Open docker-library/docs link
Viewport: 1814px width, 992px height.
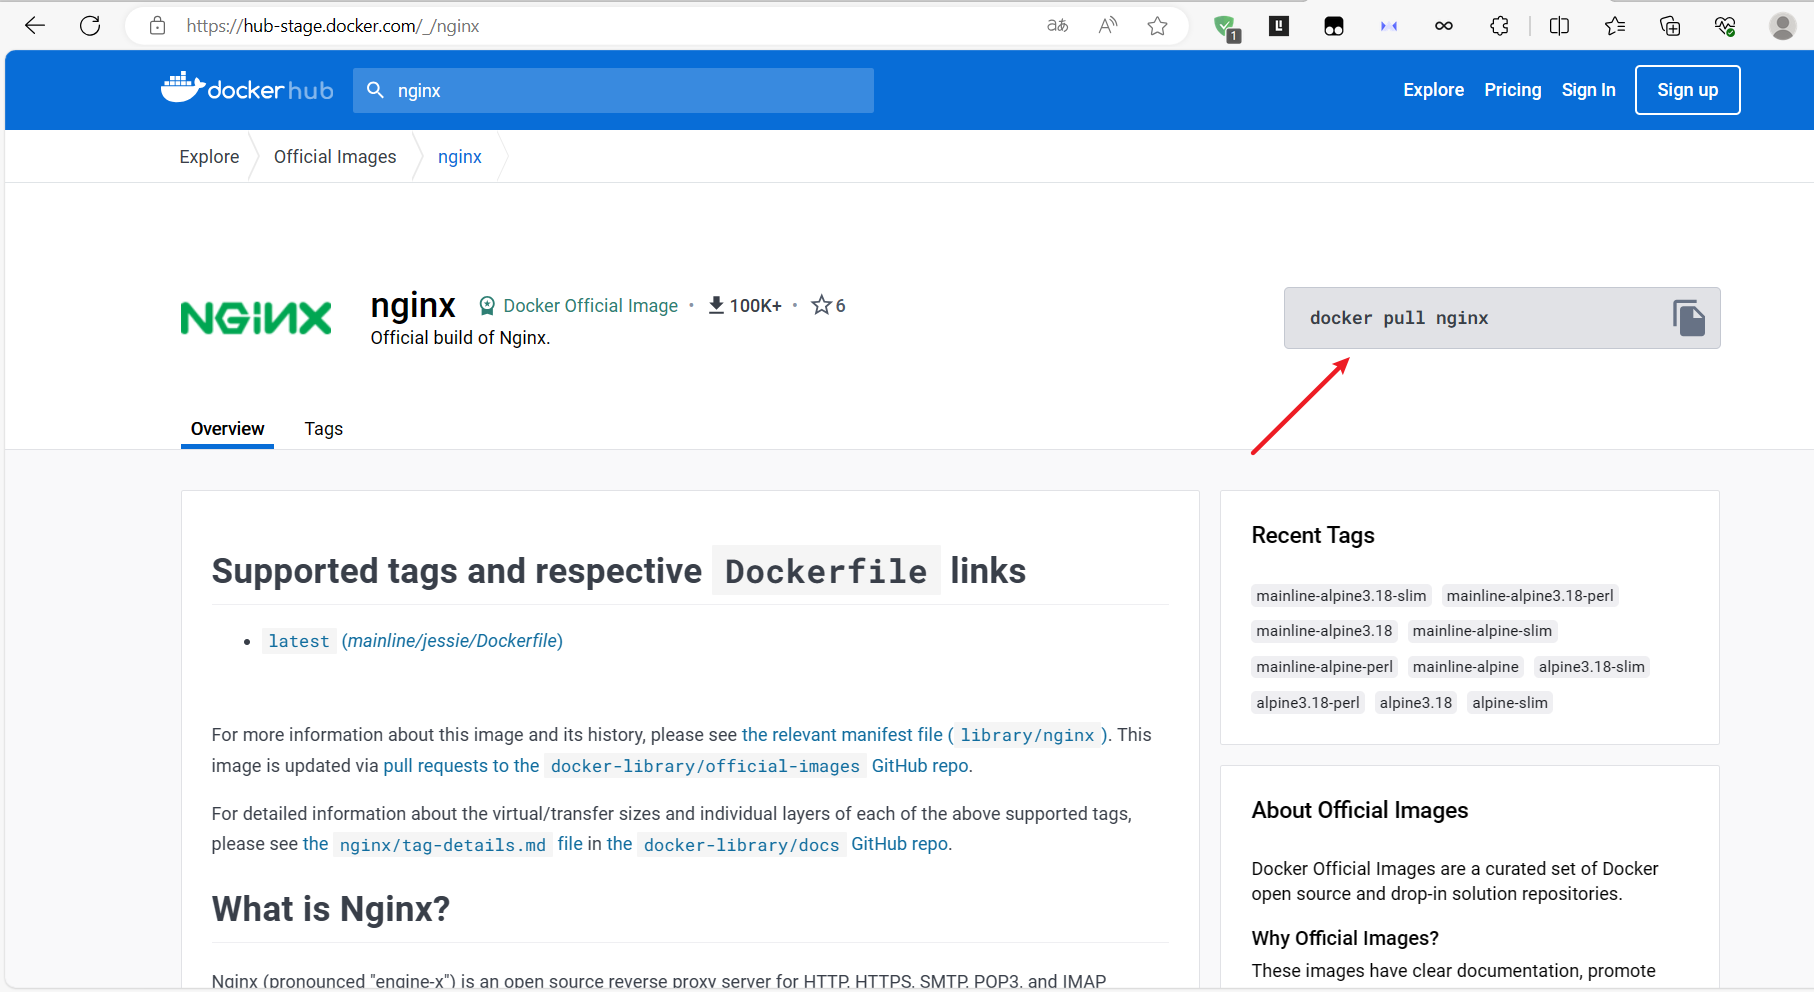tap(741, 845)
